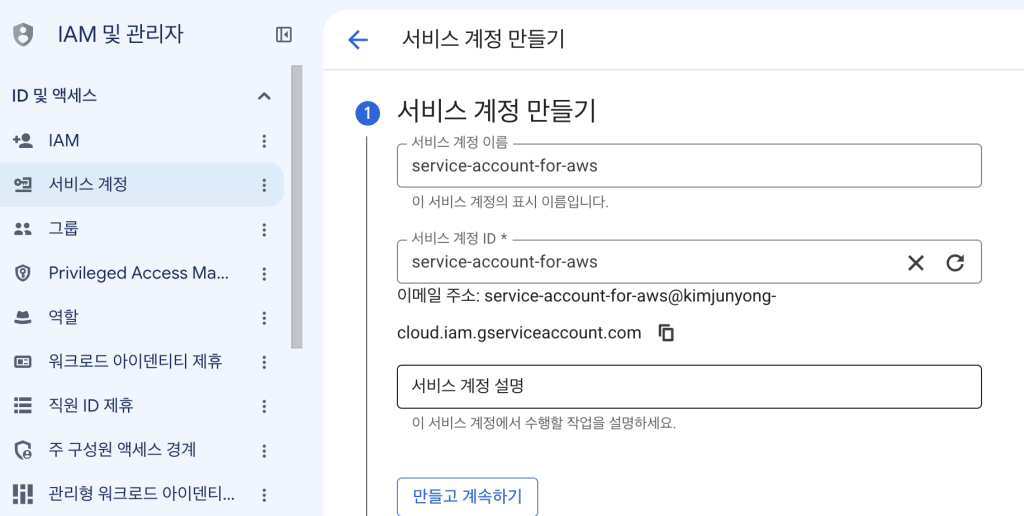Click the Privileged Access Manager shield icon
This screenshot has width=1024, height=516.
tap(23, 273)
